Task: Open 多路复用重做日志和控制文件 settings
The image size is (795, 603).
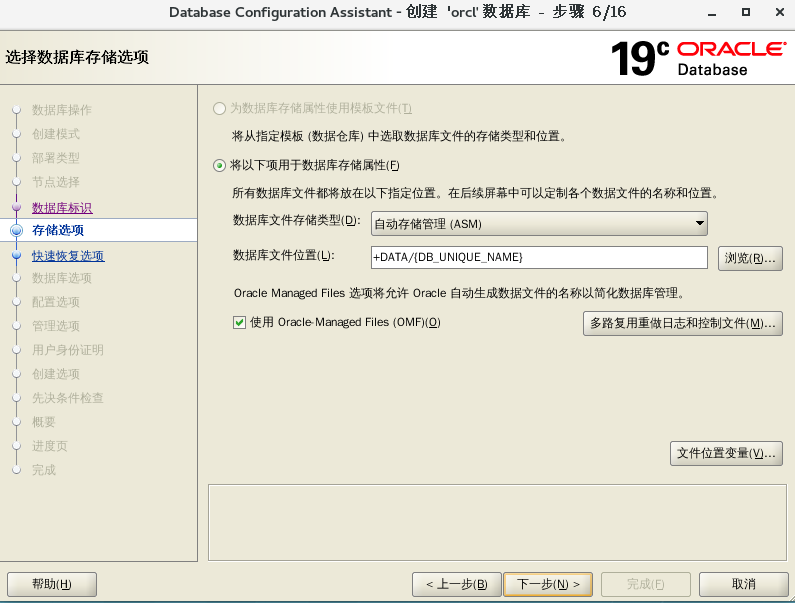Action: (682, 323)
